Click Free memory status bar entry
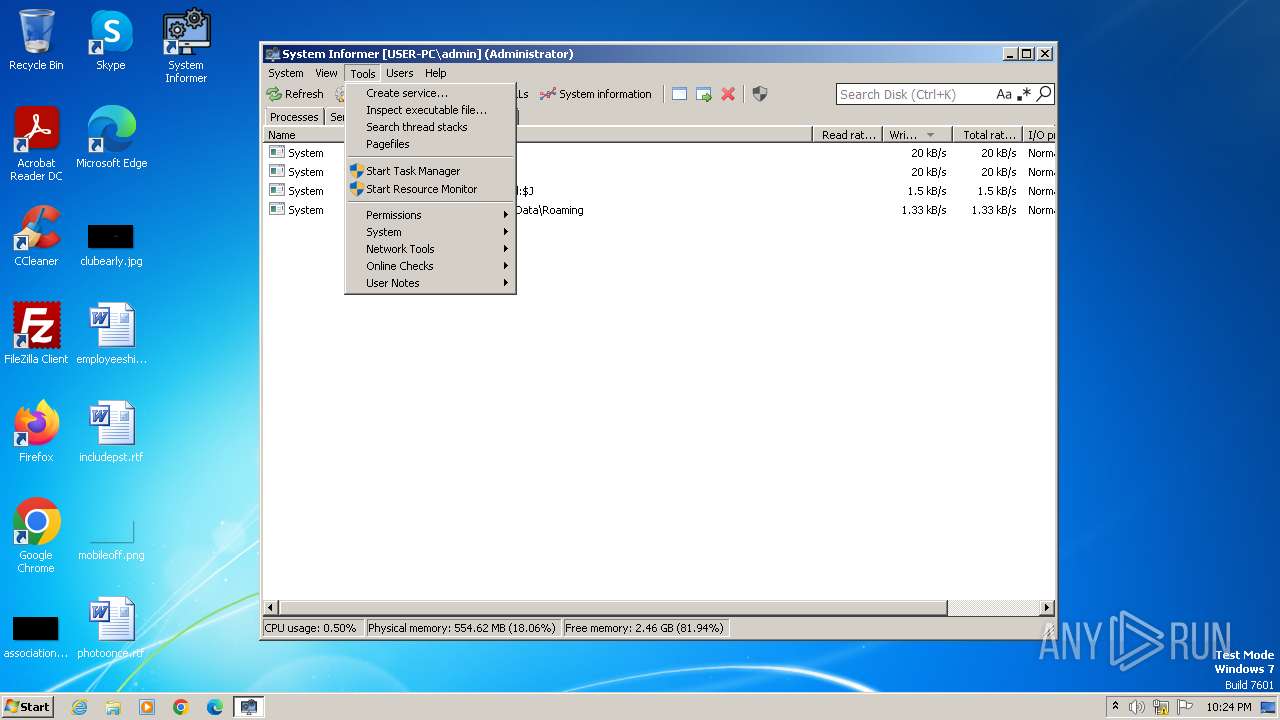Screen dimensions: 1280x720 [x=644, y=628]
